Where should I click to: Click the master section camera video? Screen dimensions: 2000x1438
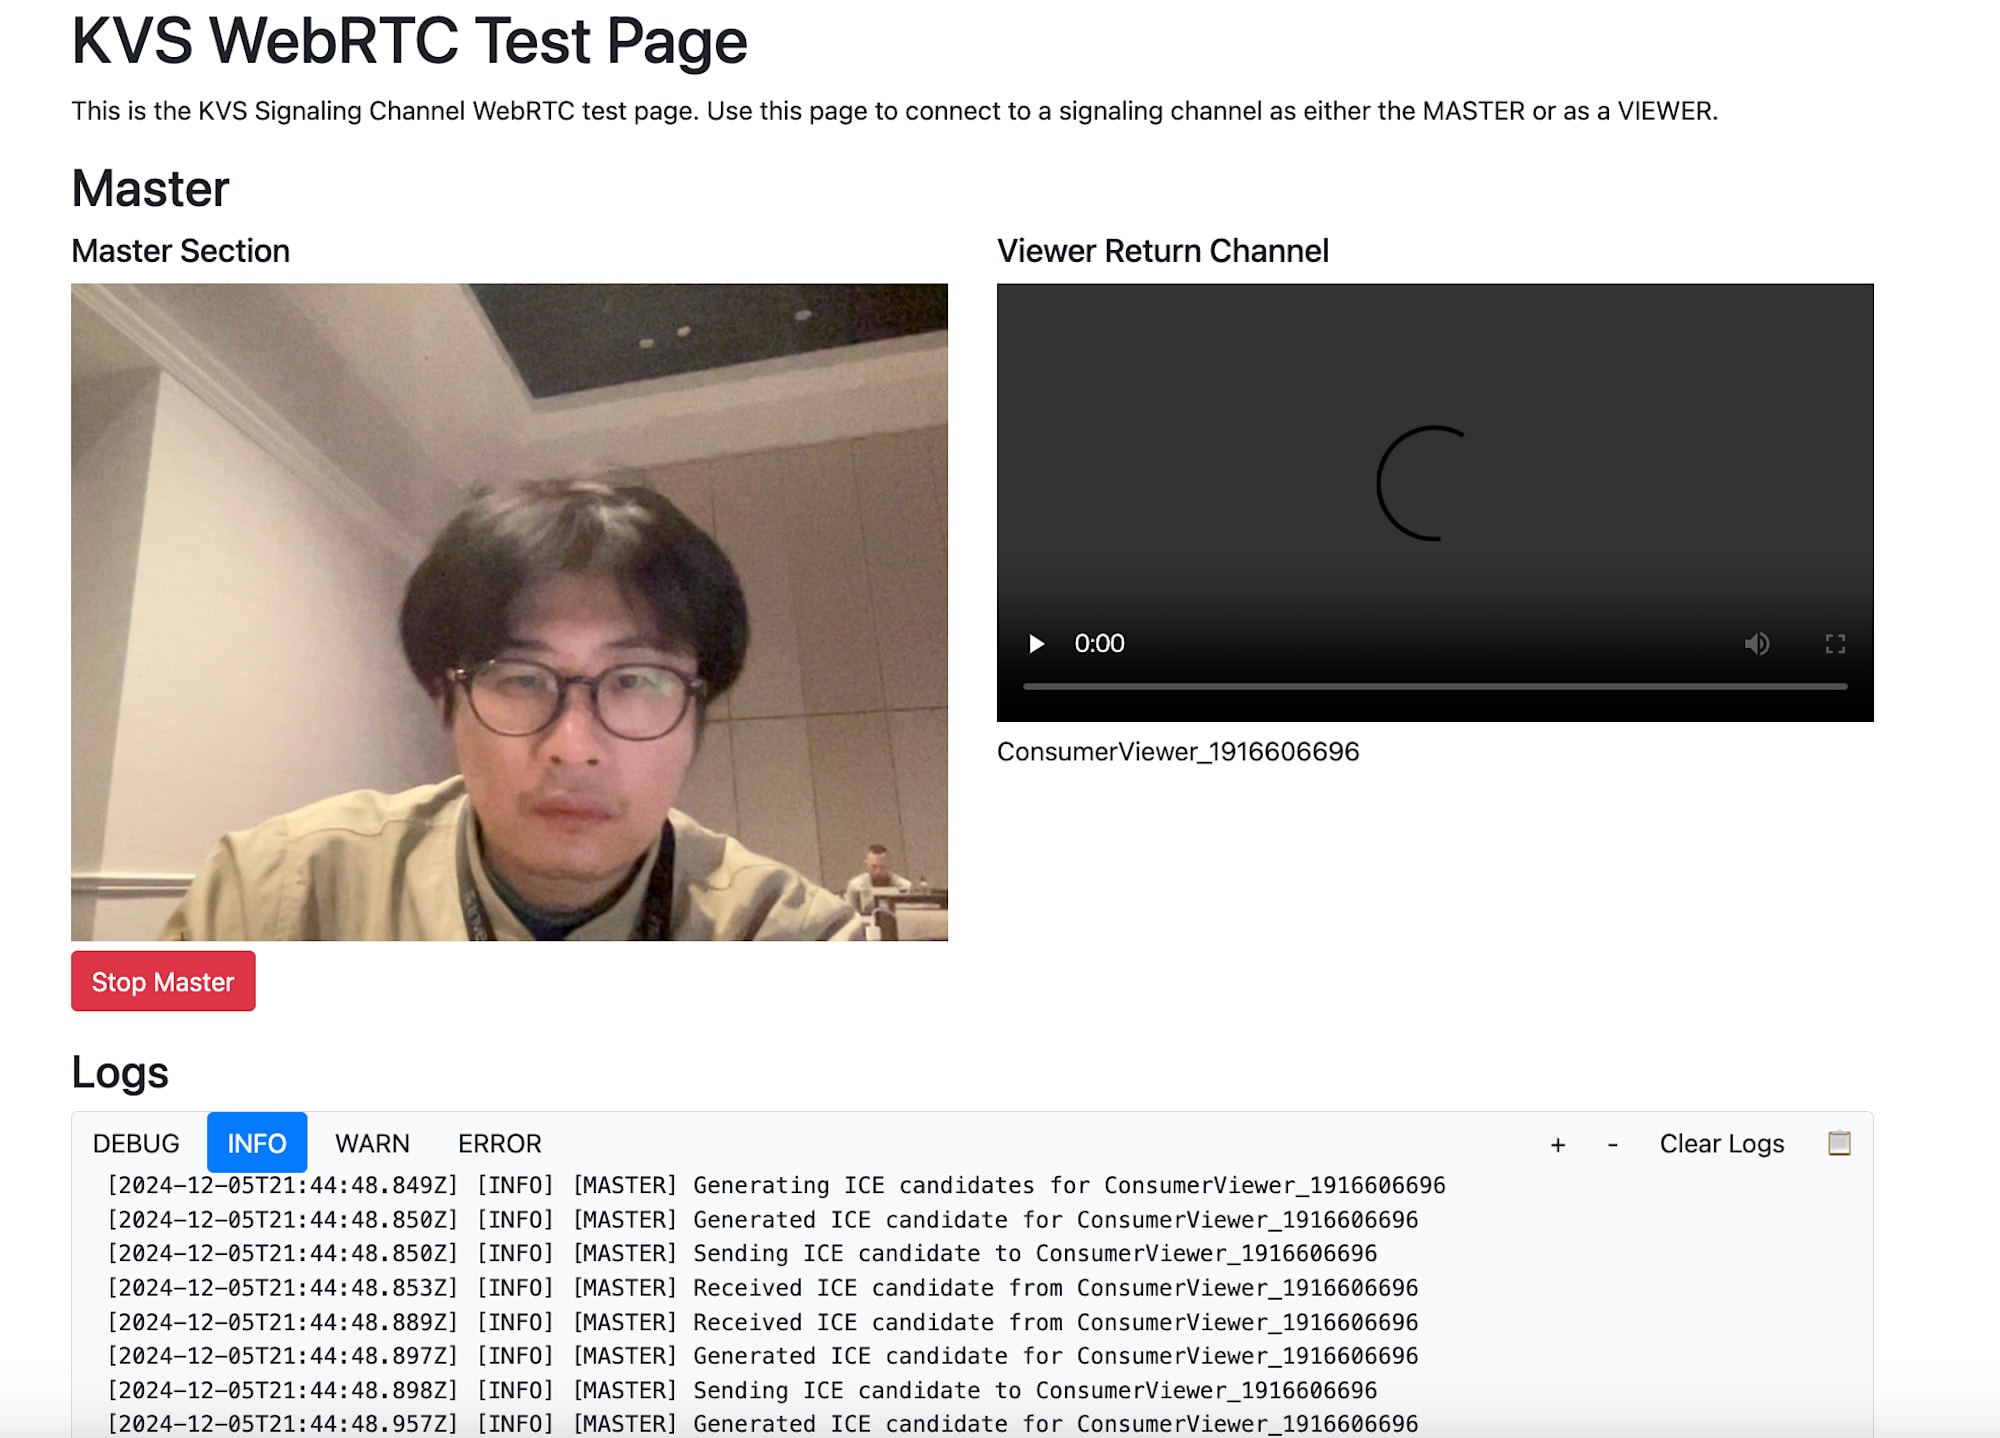(x=509, y=612)
